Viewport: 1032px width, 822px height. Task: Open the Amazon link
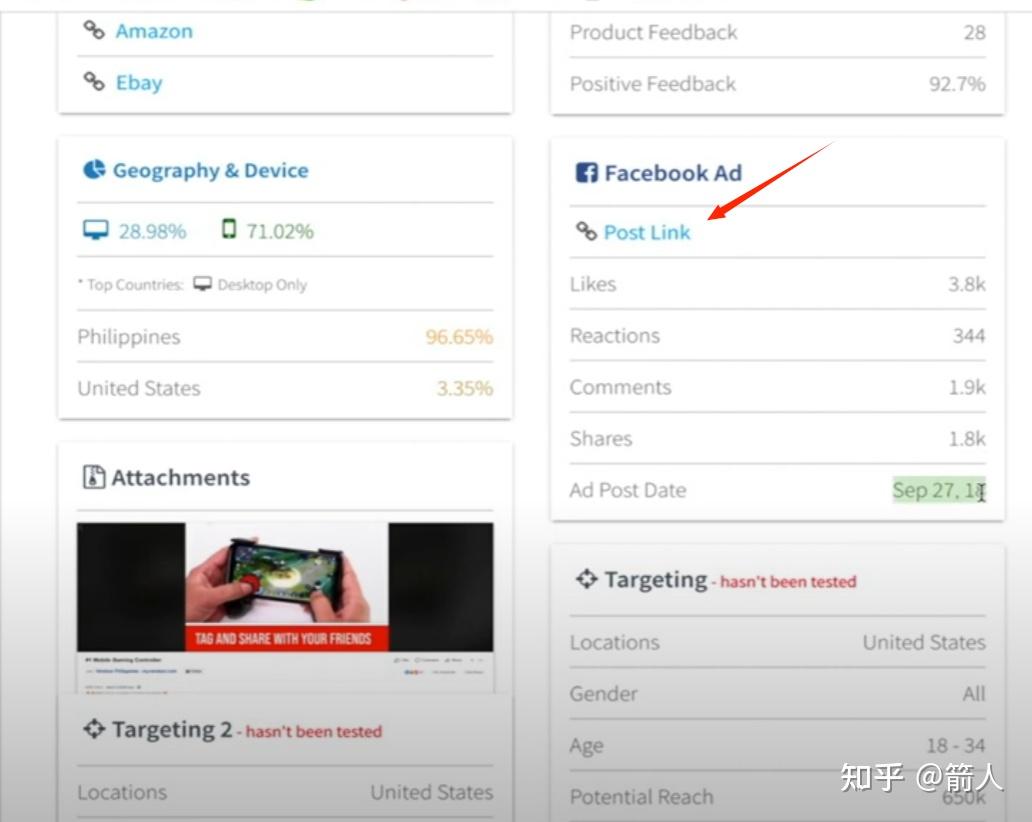tap(154, 31)
